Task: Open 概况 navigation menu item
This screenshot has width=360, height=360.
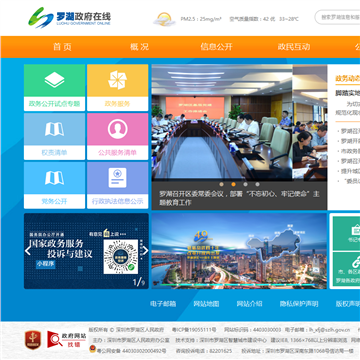Action: click(x=139, y=47)
